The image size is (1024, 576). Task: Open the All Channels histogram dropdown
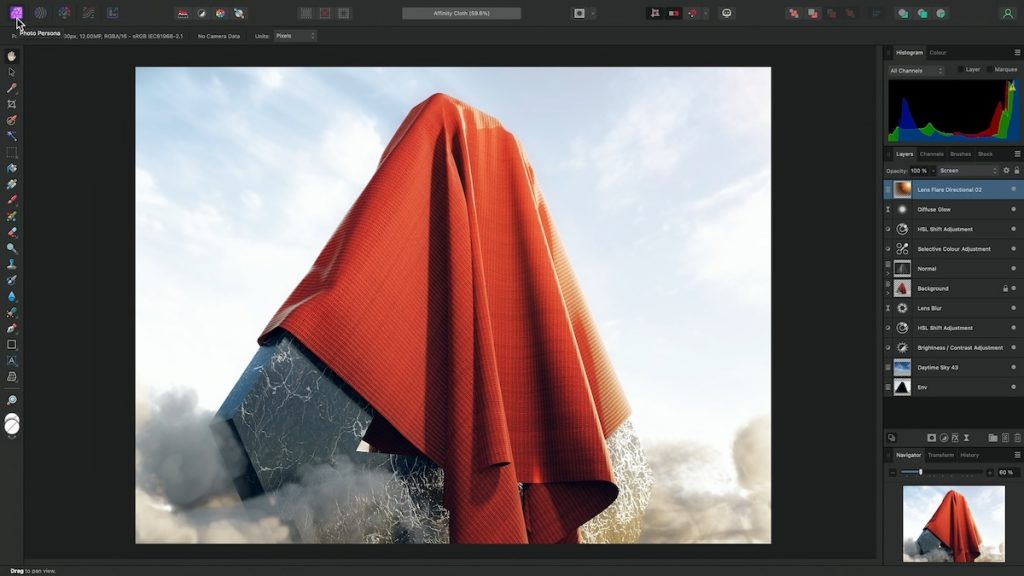(916, 71)
